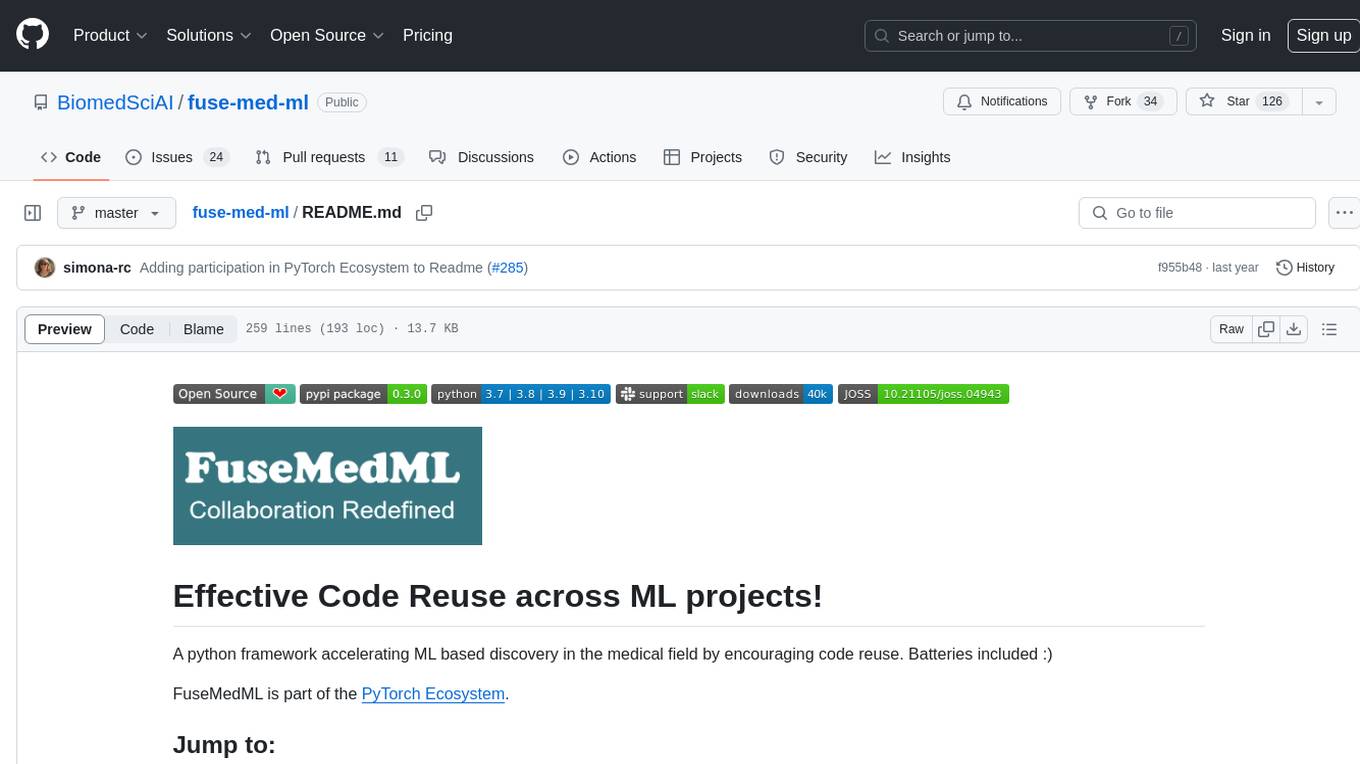Switch to the Pull requests tab
The height and width of the screenshot is (764, 1360).
pyautogui.click(x=329, y=157)
